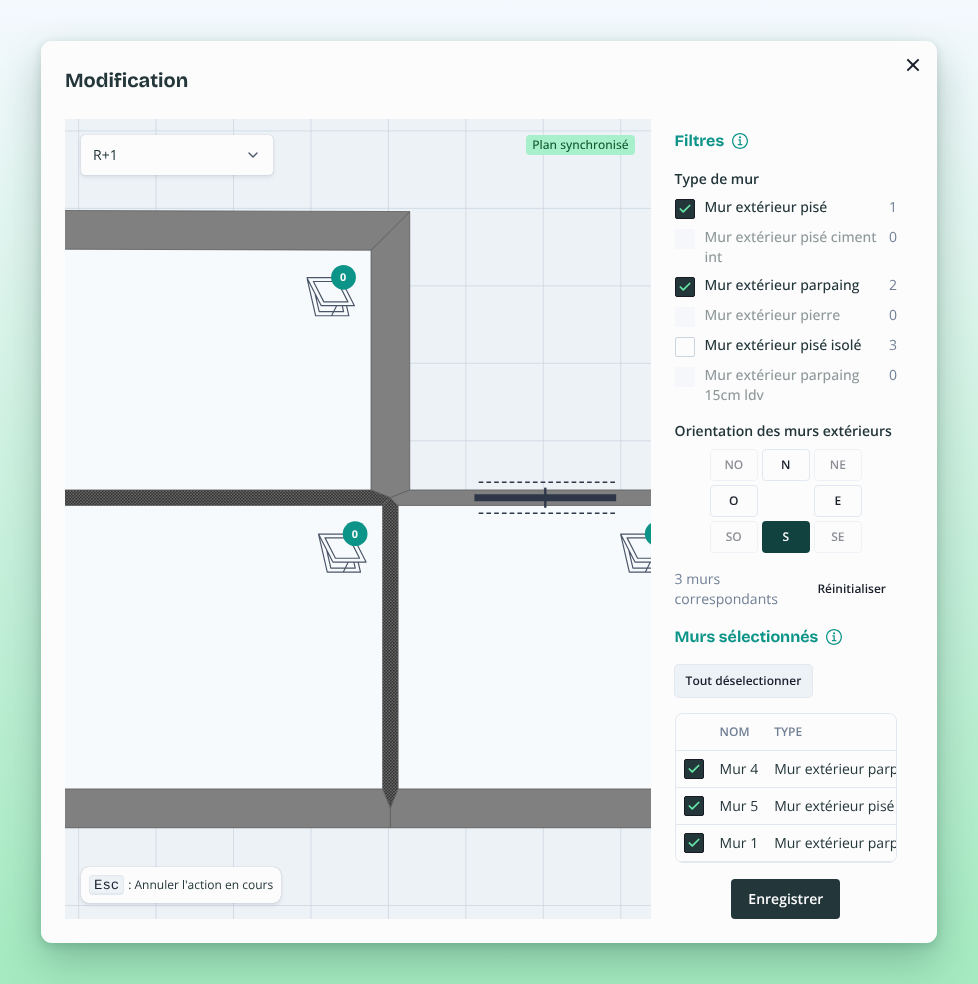The image size is (978, 984).
Task: Uncheck Mur extérieur parpaing filter
Action: click(x=685, y=286)
